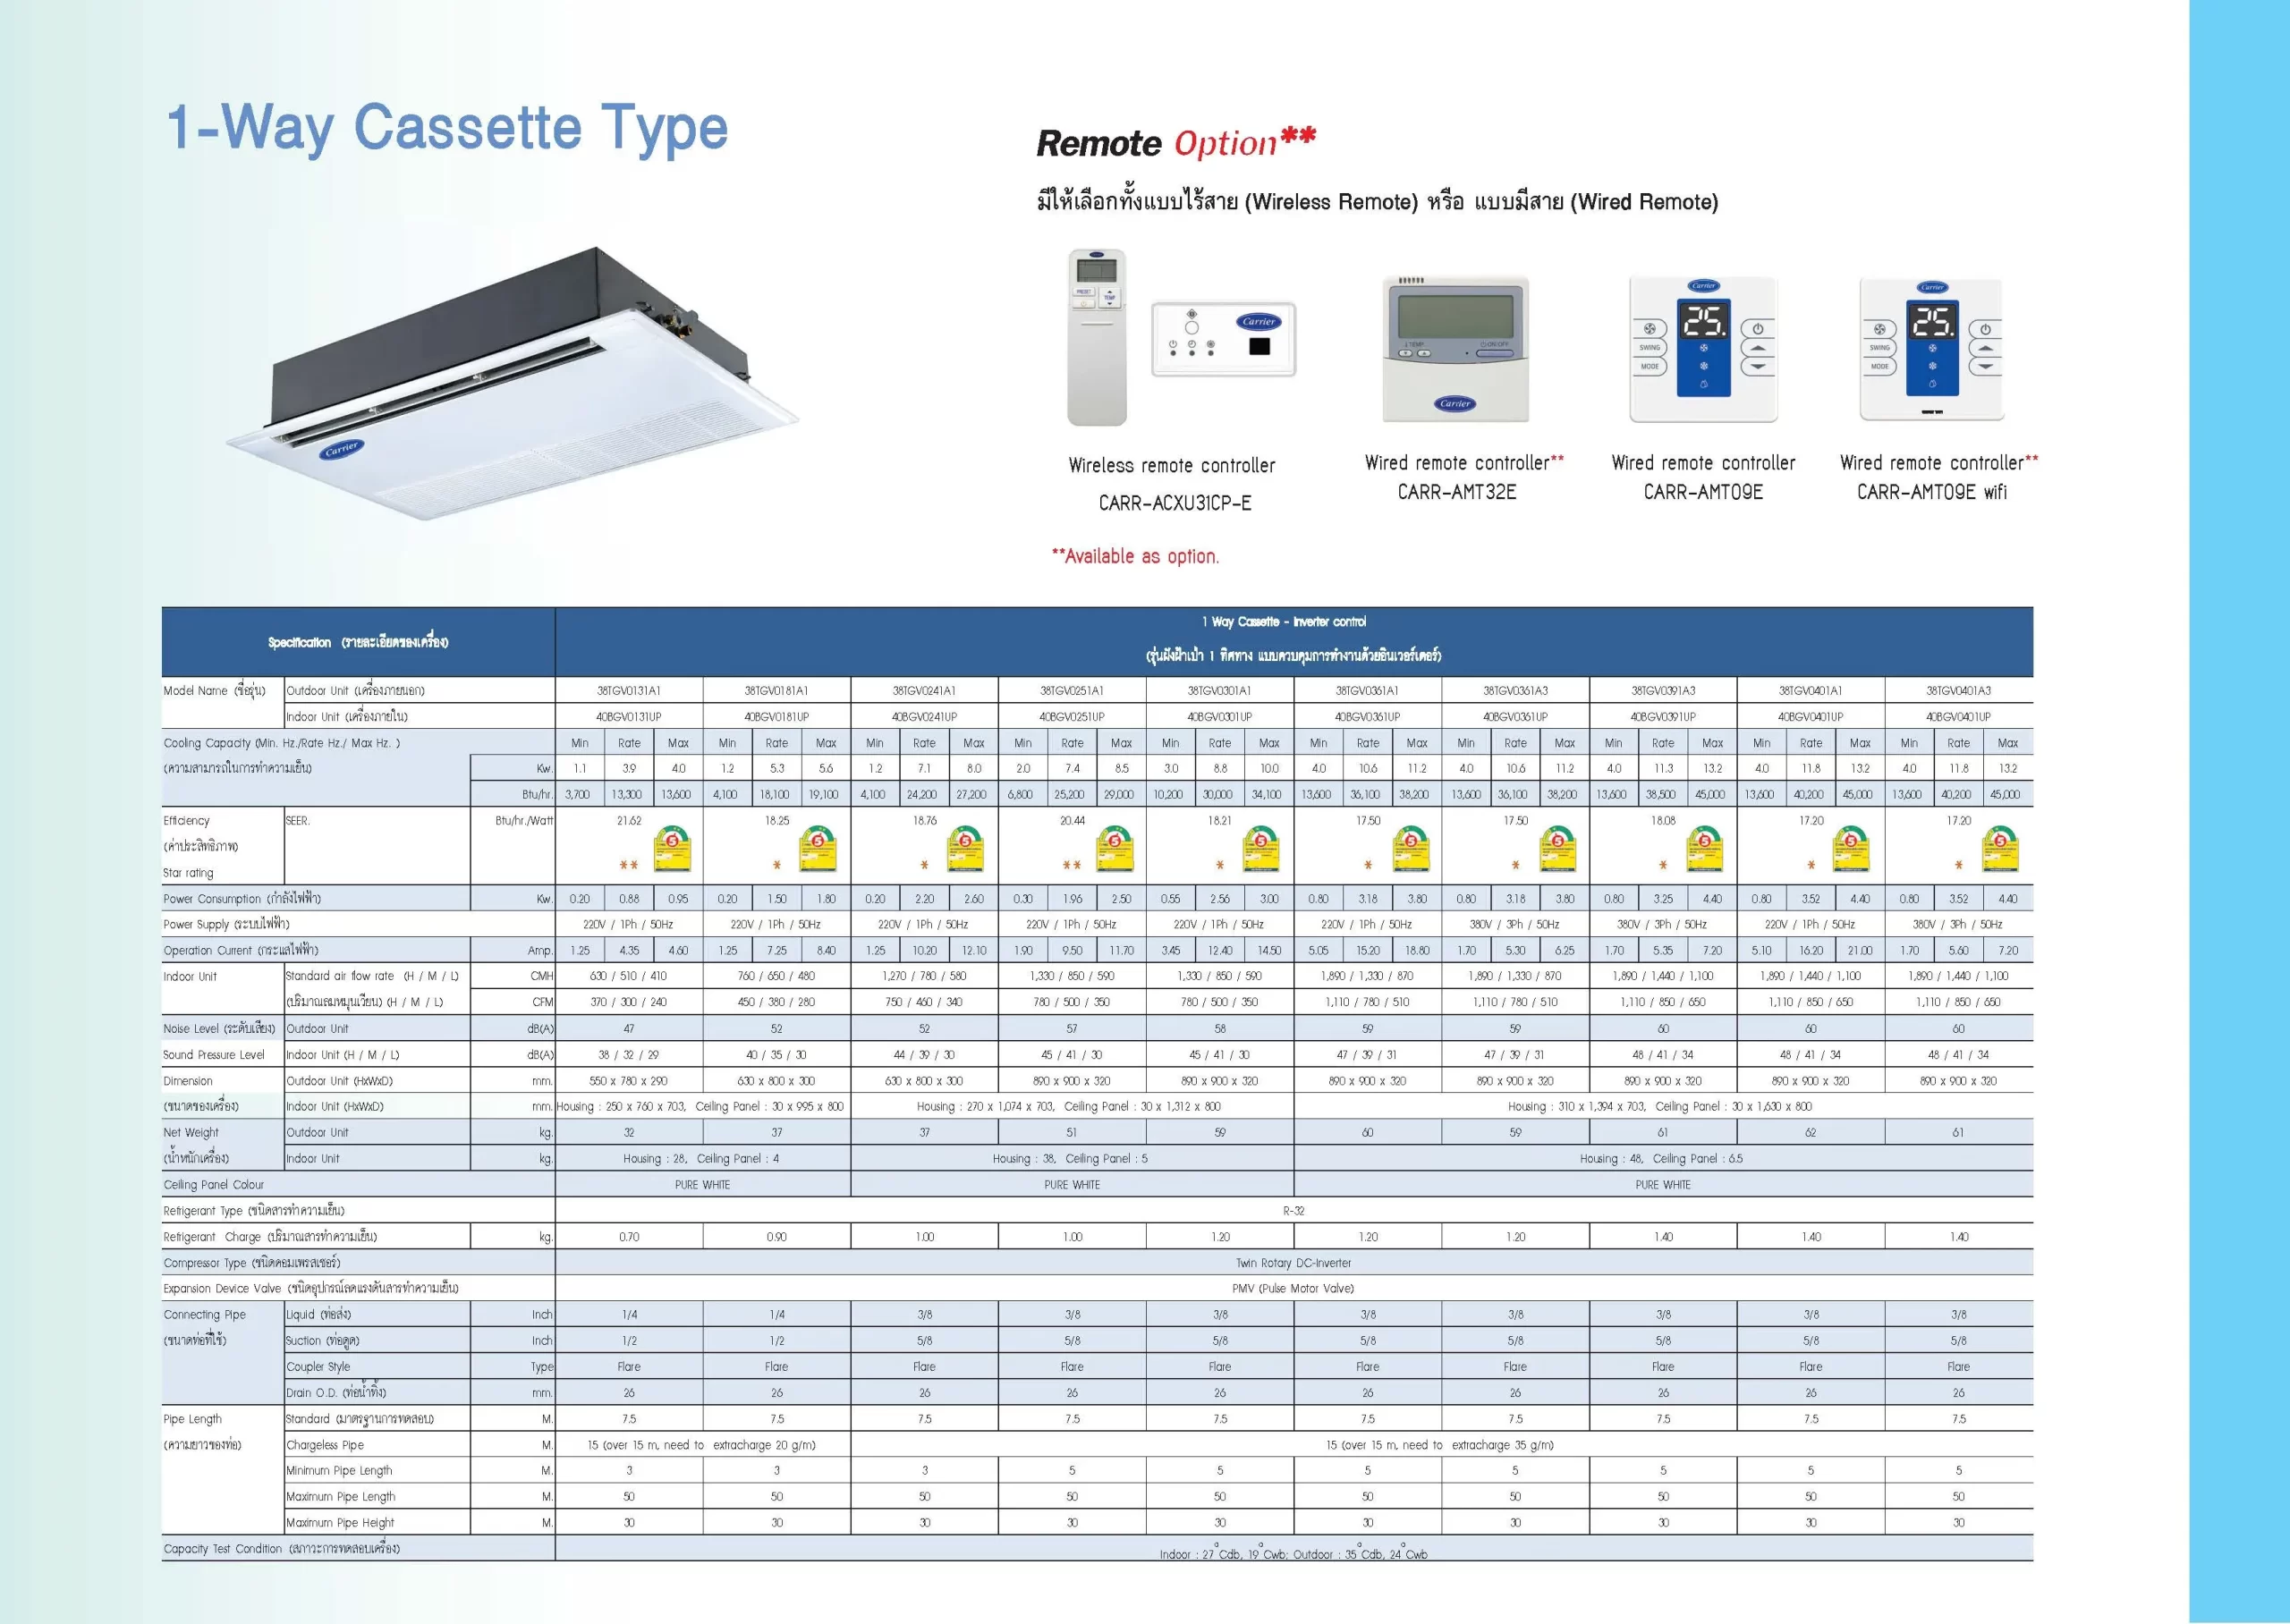Click the energy label icon under SEER 20.44

point(1115,850)
